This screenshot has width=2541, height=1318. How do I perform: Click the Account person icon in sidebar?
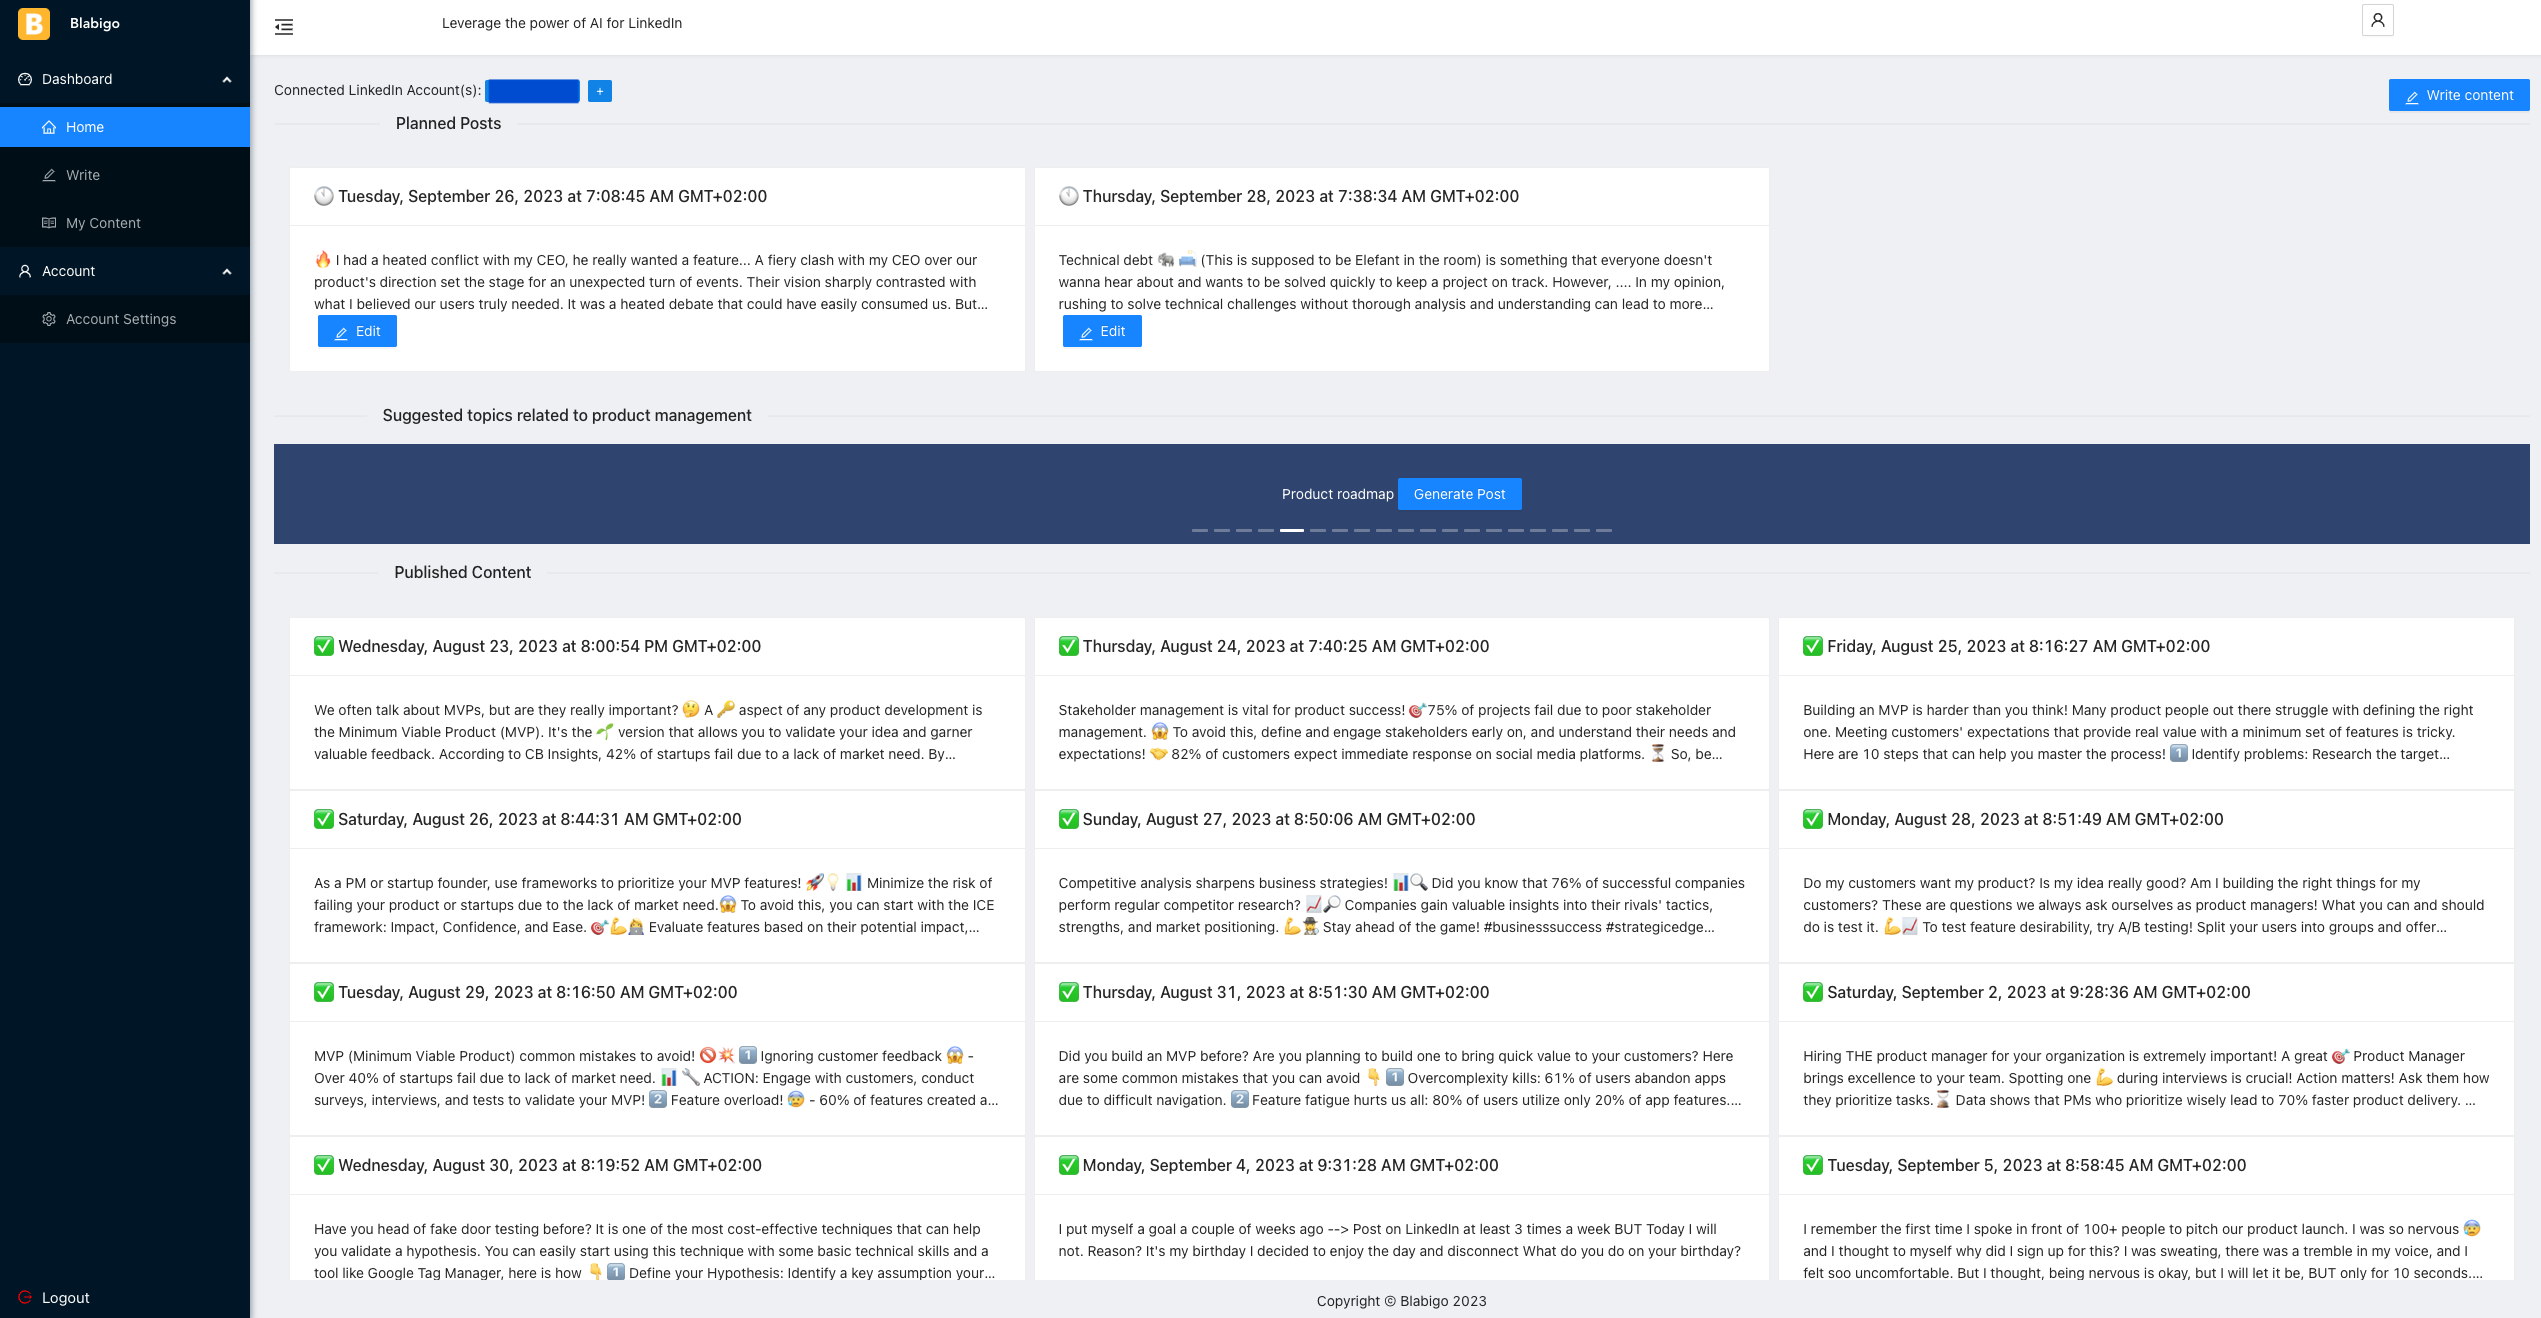pyautogui.click(x=25, y=271)
